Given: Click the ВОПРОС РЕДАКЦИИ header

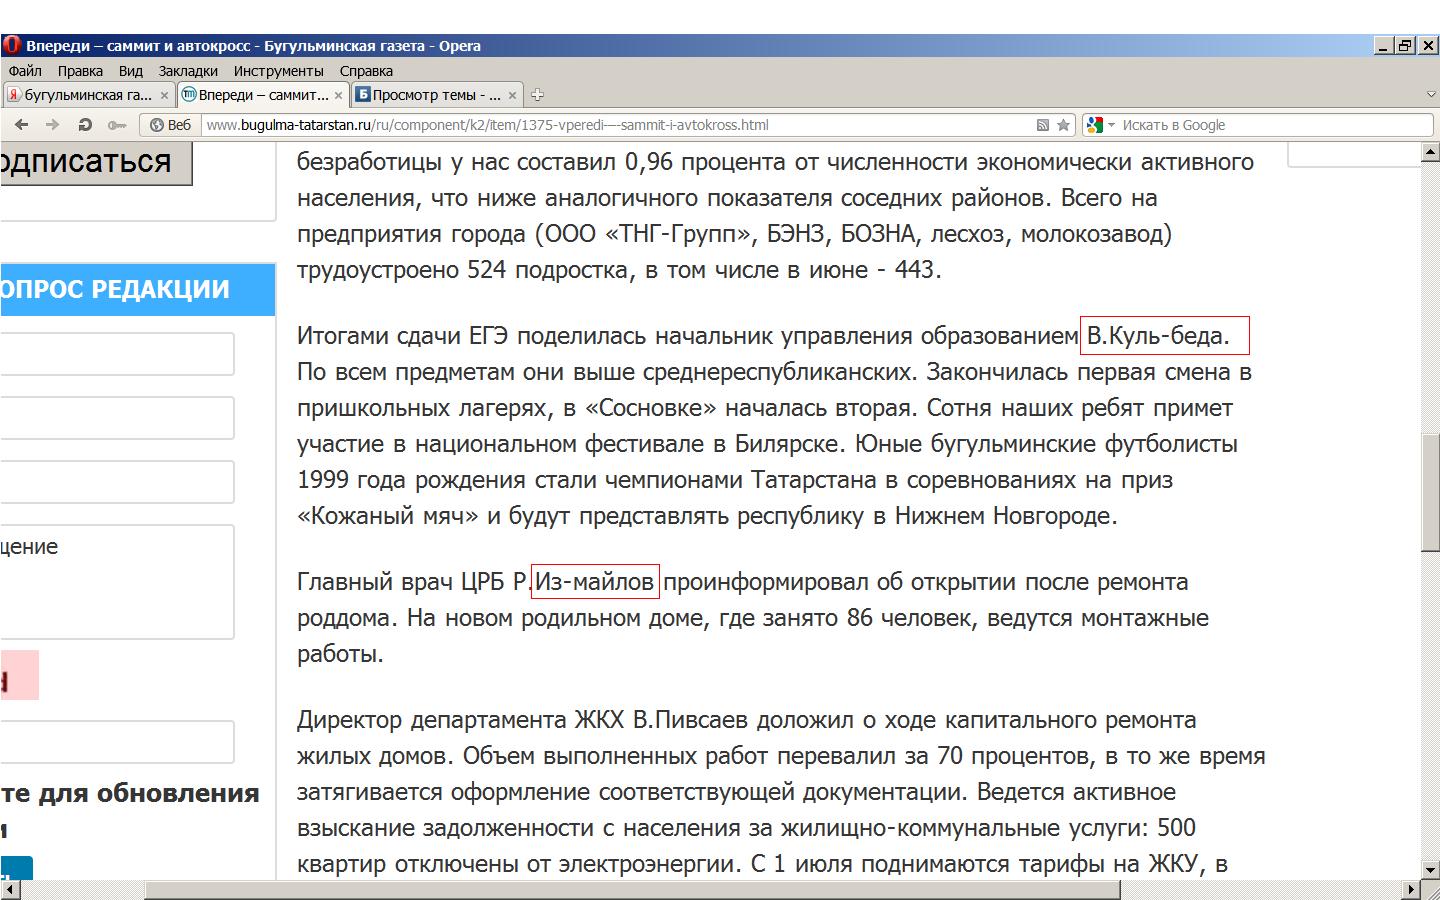Looking at the screenshot, I should [x=137, y=290].
